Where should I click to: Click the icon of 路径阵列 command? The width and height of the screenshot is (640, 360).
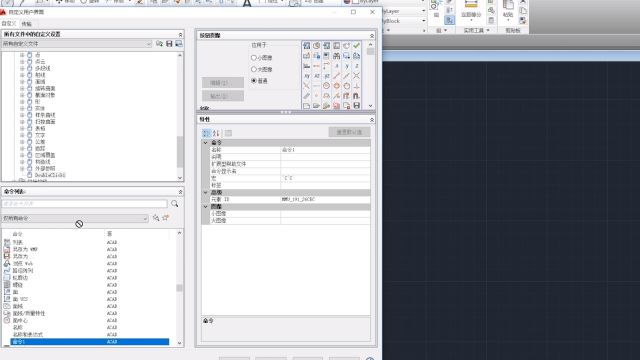tap(7, 270)
